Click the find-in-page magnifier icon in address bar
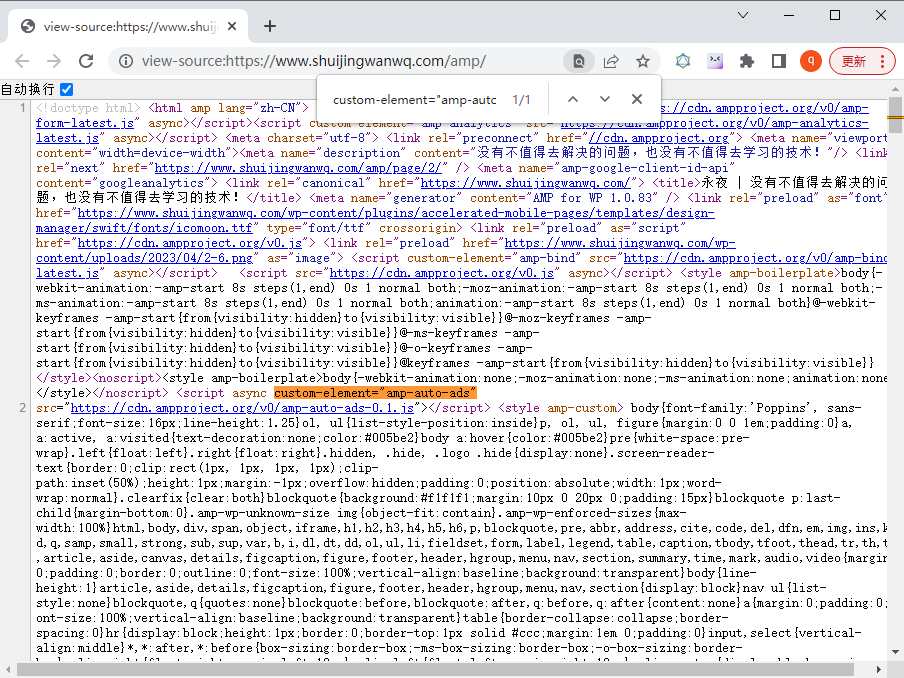Image resolution: width=904 pixels, height=678 pixels. coord(578,61)
